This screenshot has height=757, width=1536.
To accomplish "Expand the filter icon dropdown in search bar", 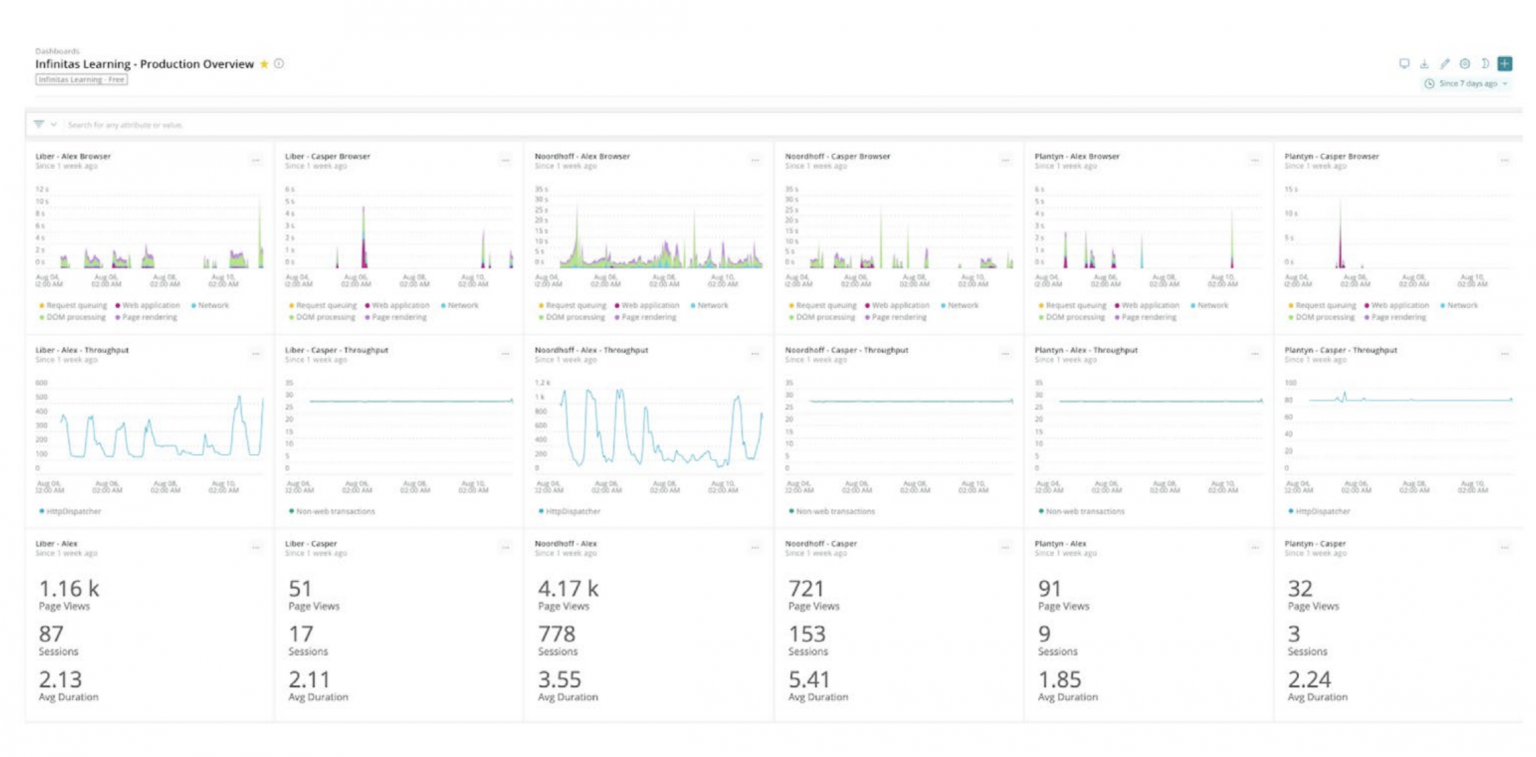I will (x=44, y=124).
